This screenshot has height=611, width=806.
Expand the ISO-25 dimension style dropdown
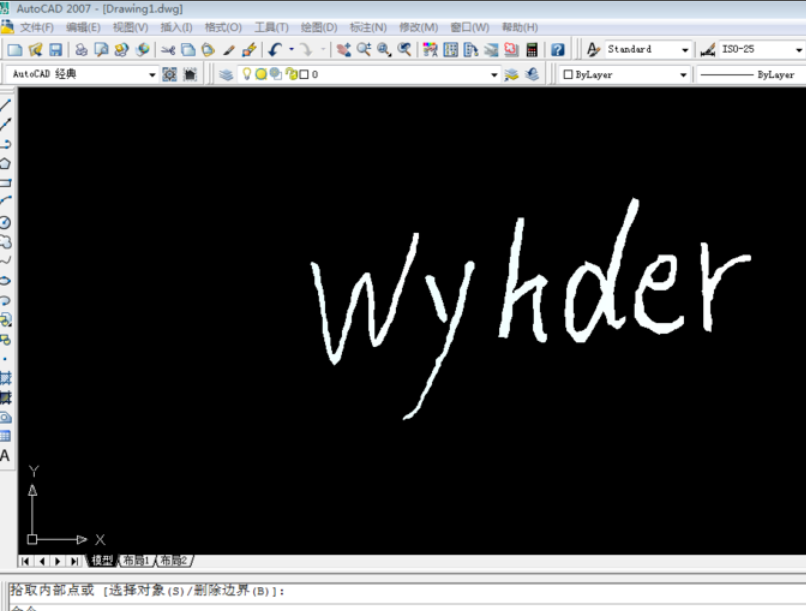click(798, 50)
